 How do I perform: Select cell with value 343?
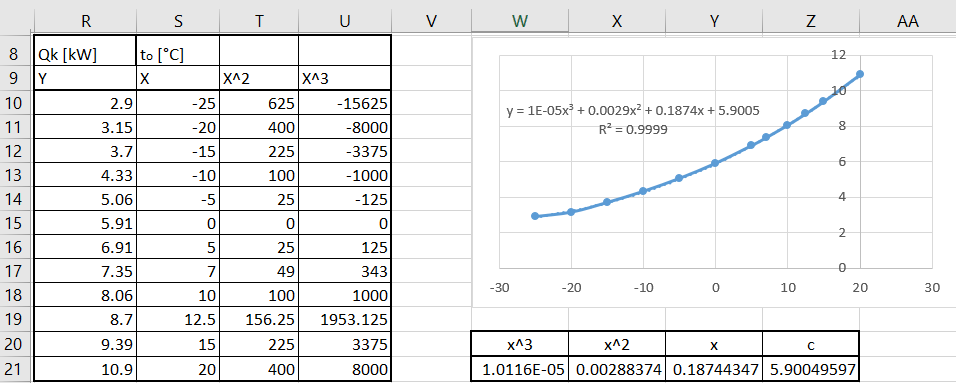point(344,272)
